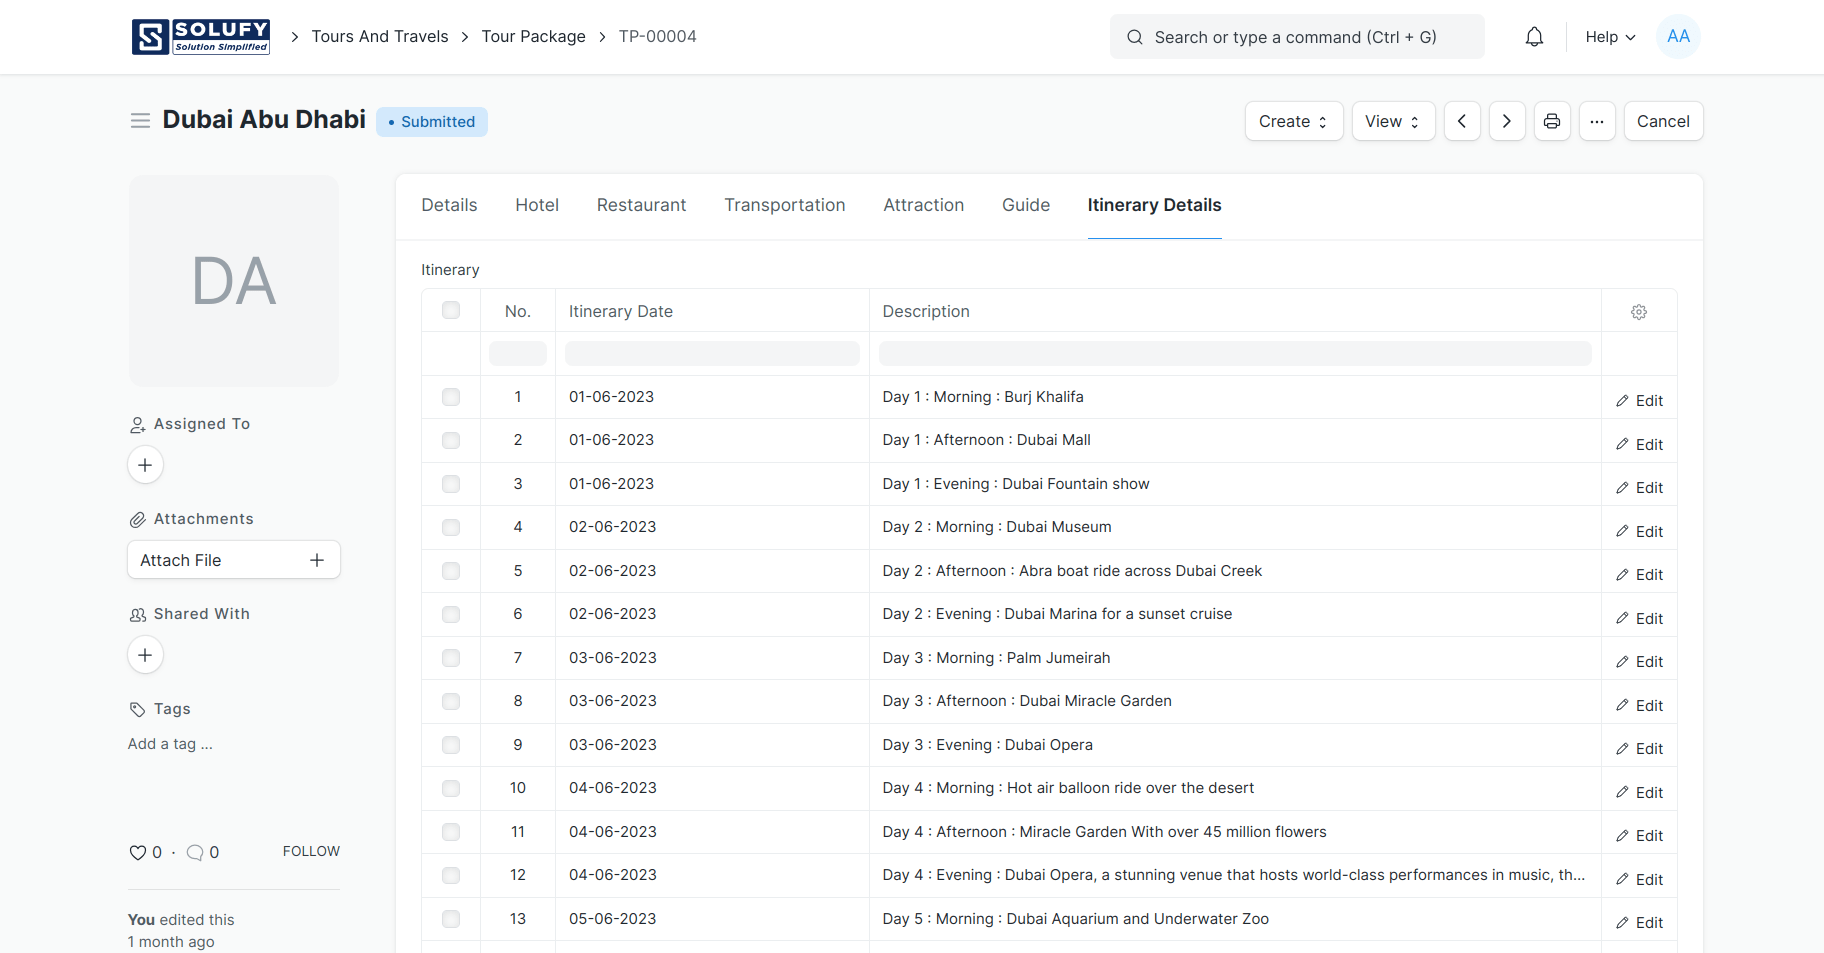The image size is (1824, 953).
Task: Switch to the Details tab
Action: 449,205
